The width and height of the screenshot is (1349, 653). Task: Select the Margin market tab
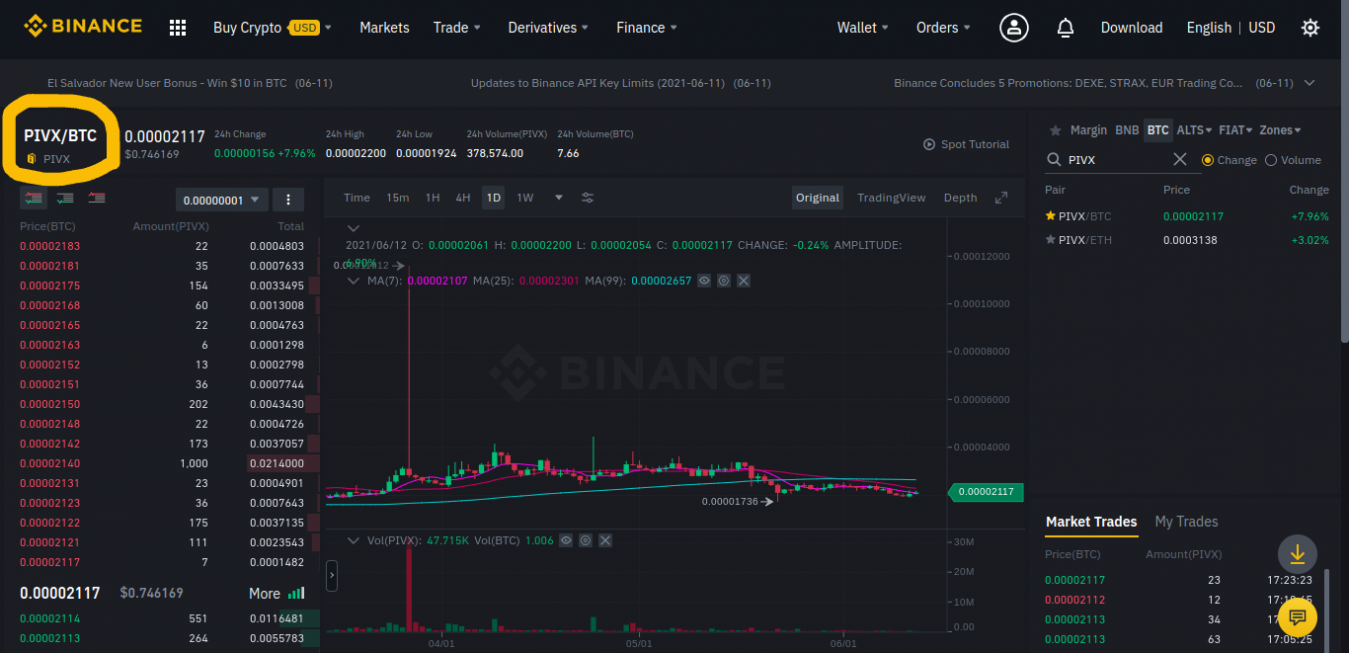1088,130
